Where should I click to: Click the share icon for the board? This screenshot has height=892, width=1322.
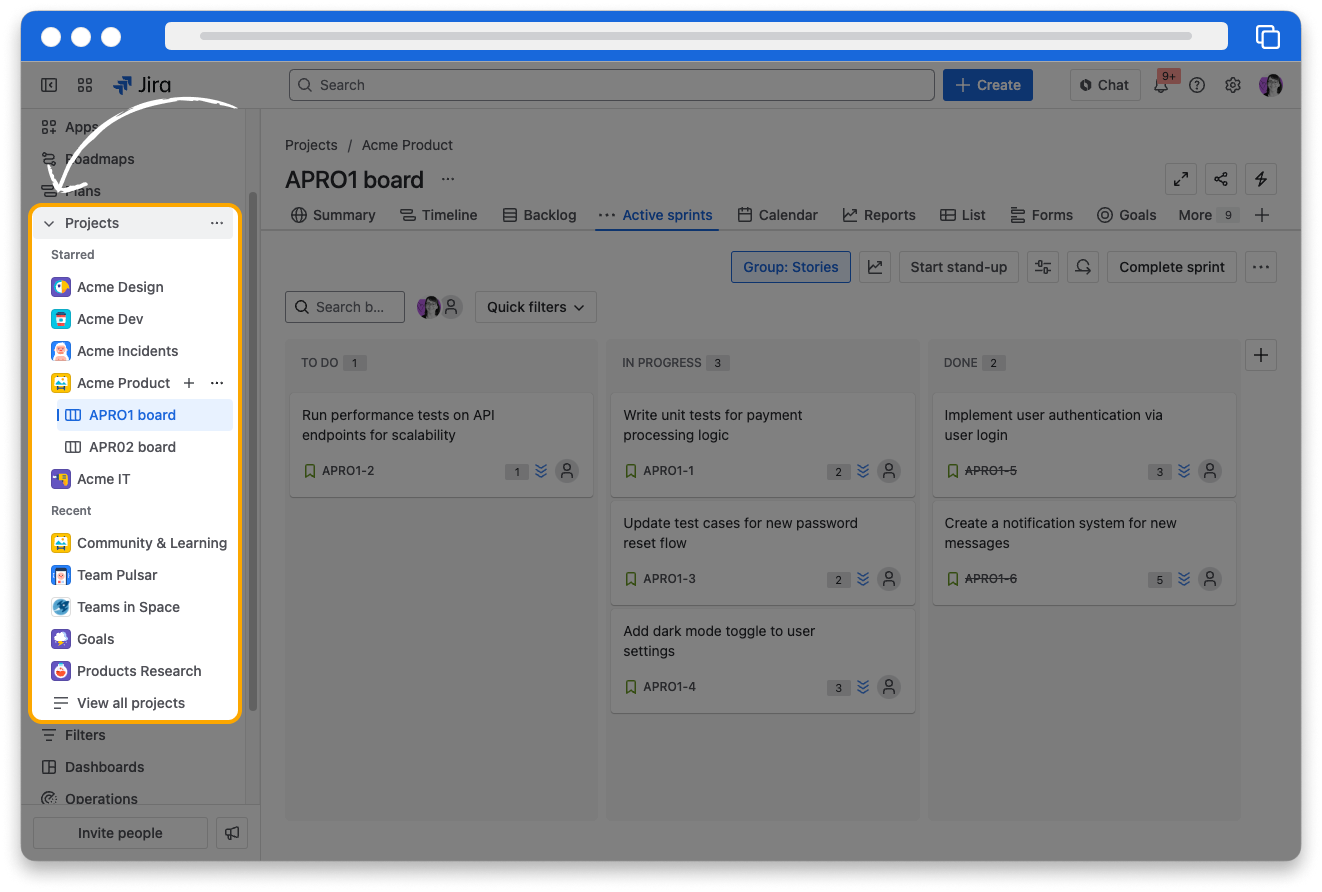(x=1221, y=179)
